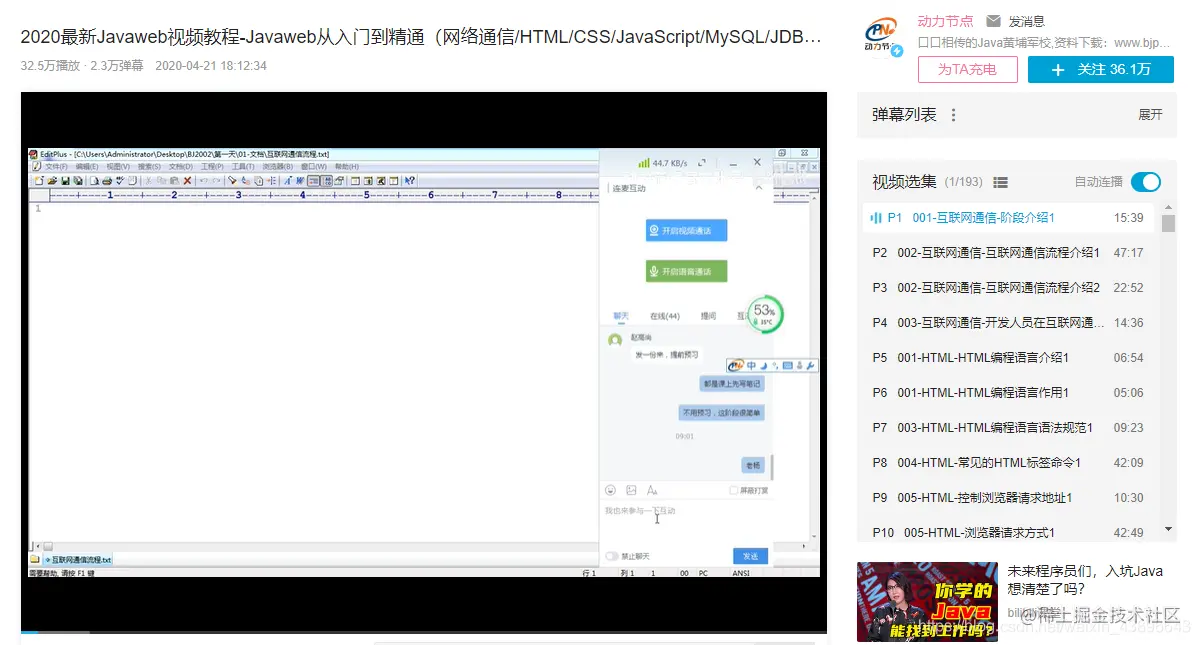Image resolution: width=1200 pixels, height=645 pixels.
Task: Click the popout icon beside network speed
Action: coord(703,162)
